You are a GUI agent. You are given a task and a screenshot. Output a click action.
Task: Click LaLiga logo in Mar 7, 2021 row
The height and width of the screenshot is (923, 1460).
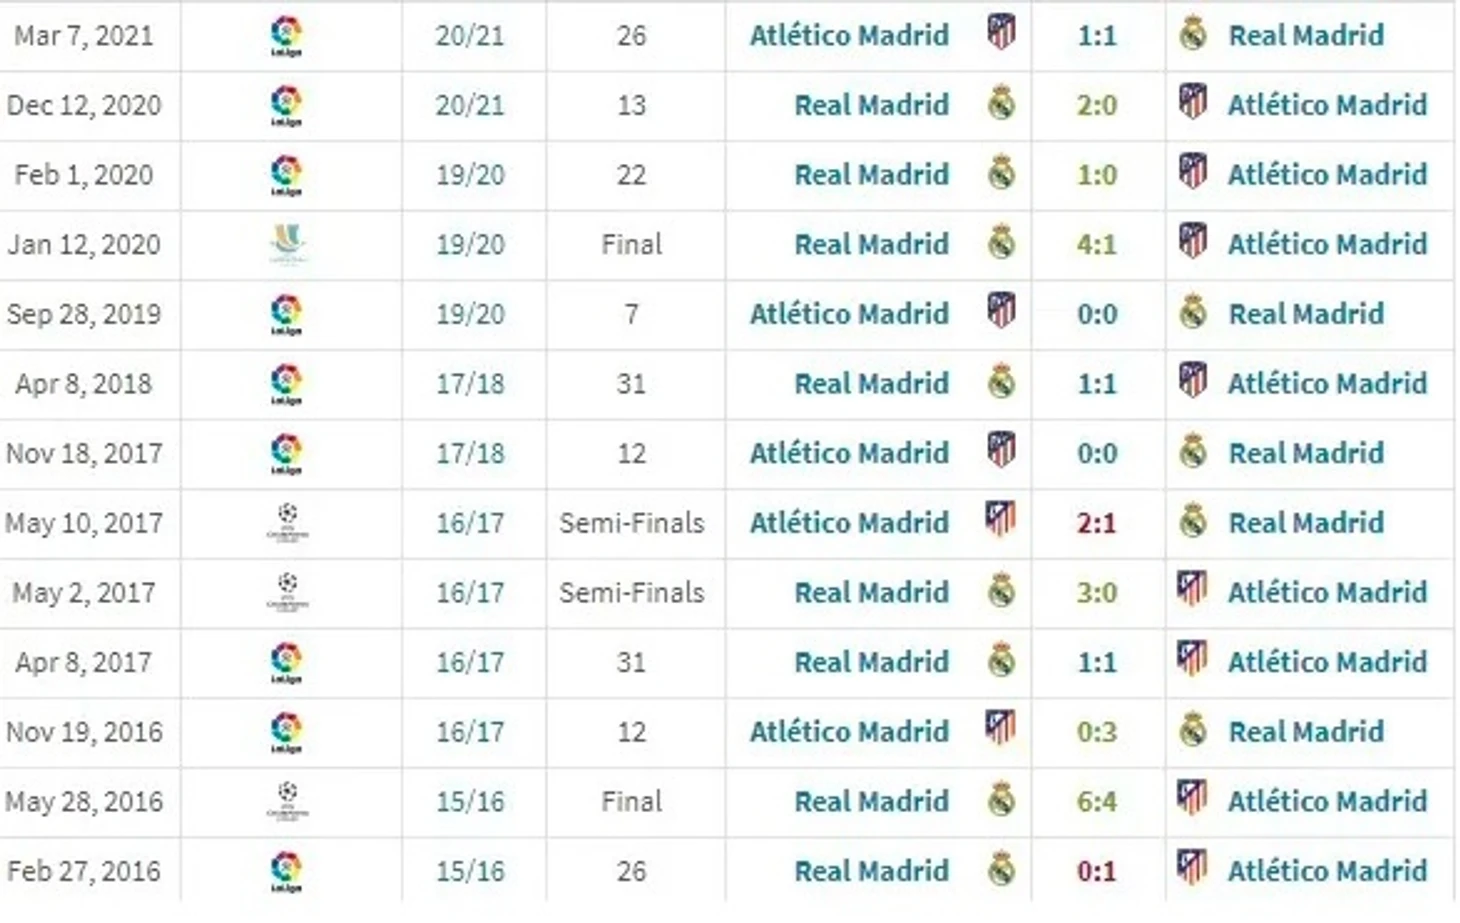click(287, 36)
